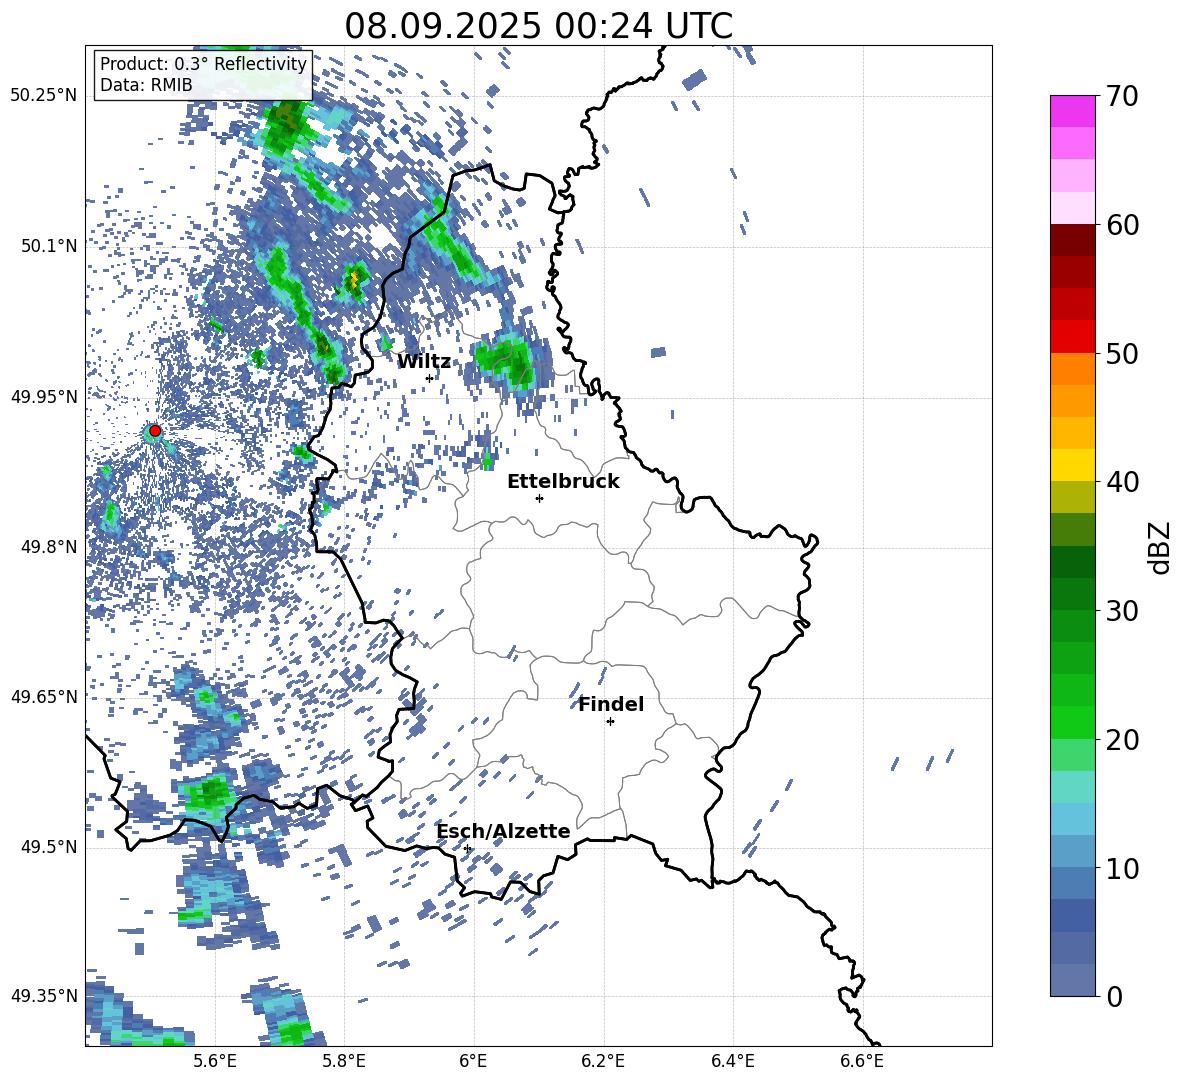Screen dimensions: 1184x1081
Task: Click the longitude label 6°E
Action: 473,1061
